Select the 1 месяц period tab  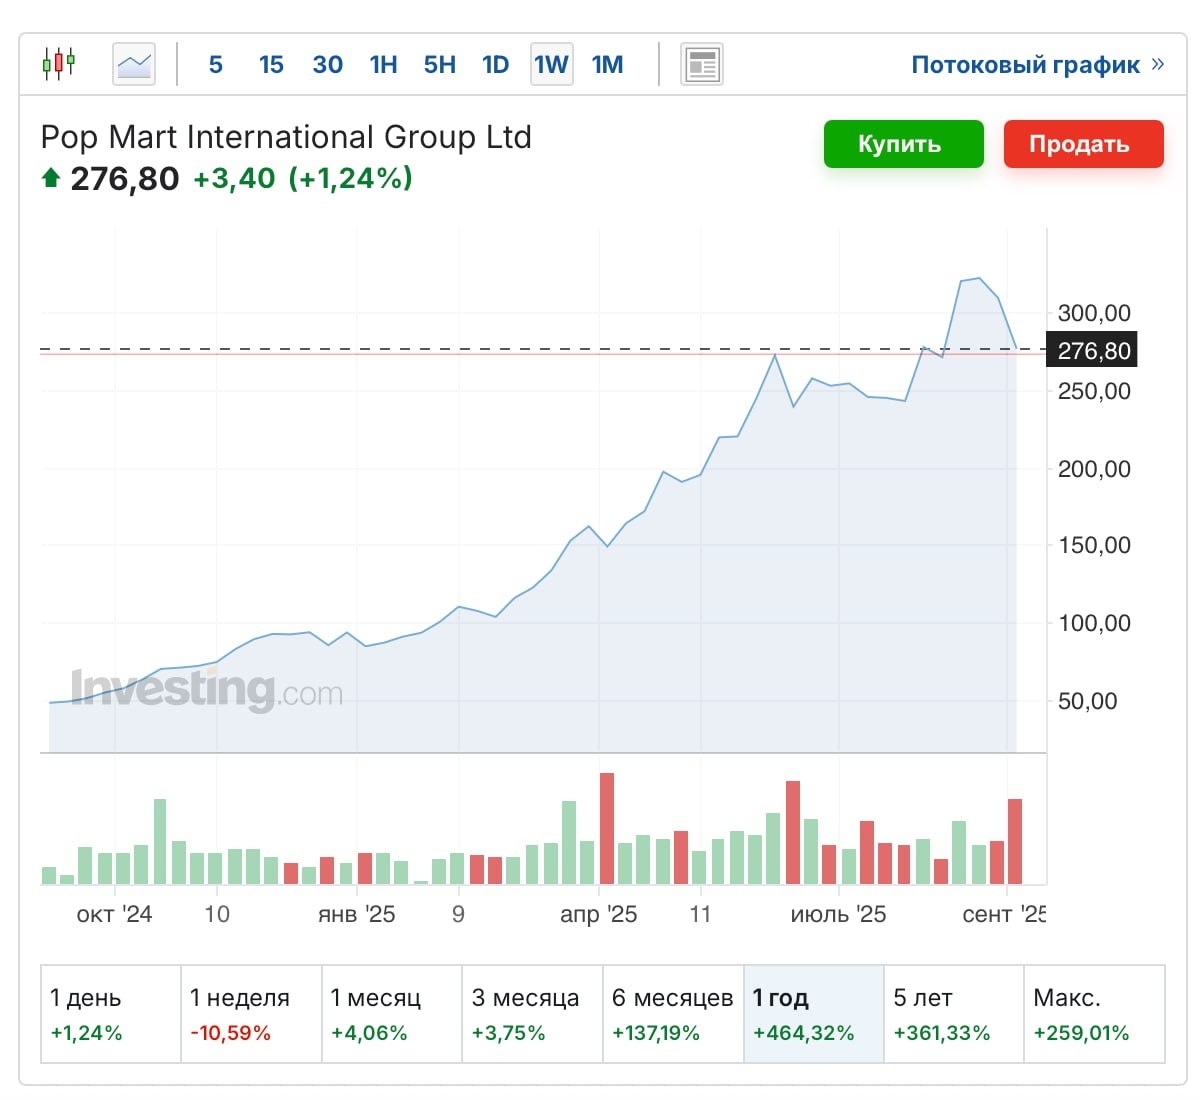[392, 1013]
